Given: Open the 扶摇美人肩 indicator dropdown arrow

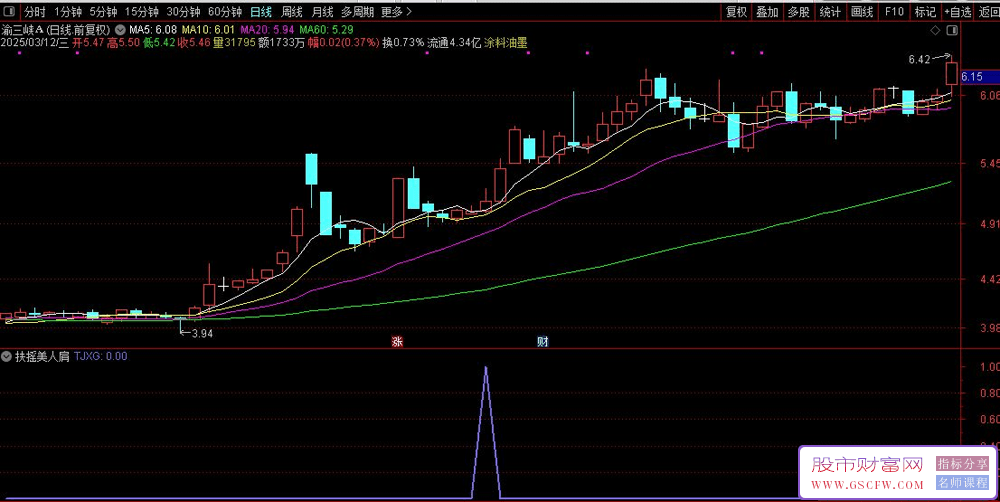Looking at the screenshot, I should coord(7,356).
